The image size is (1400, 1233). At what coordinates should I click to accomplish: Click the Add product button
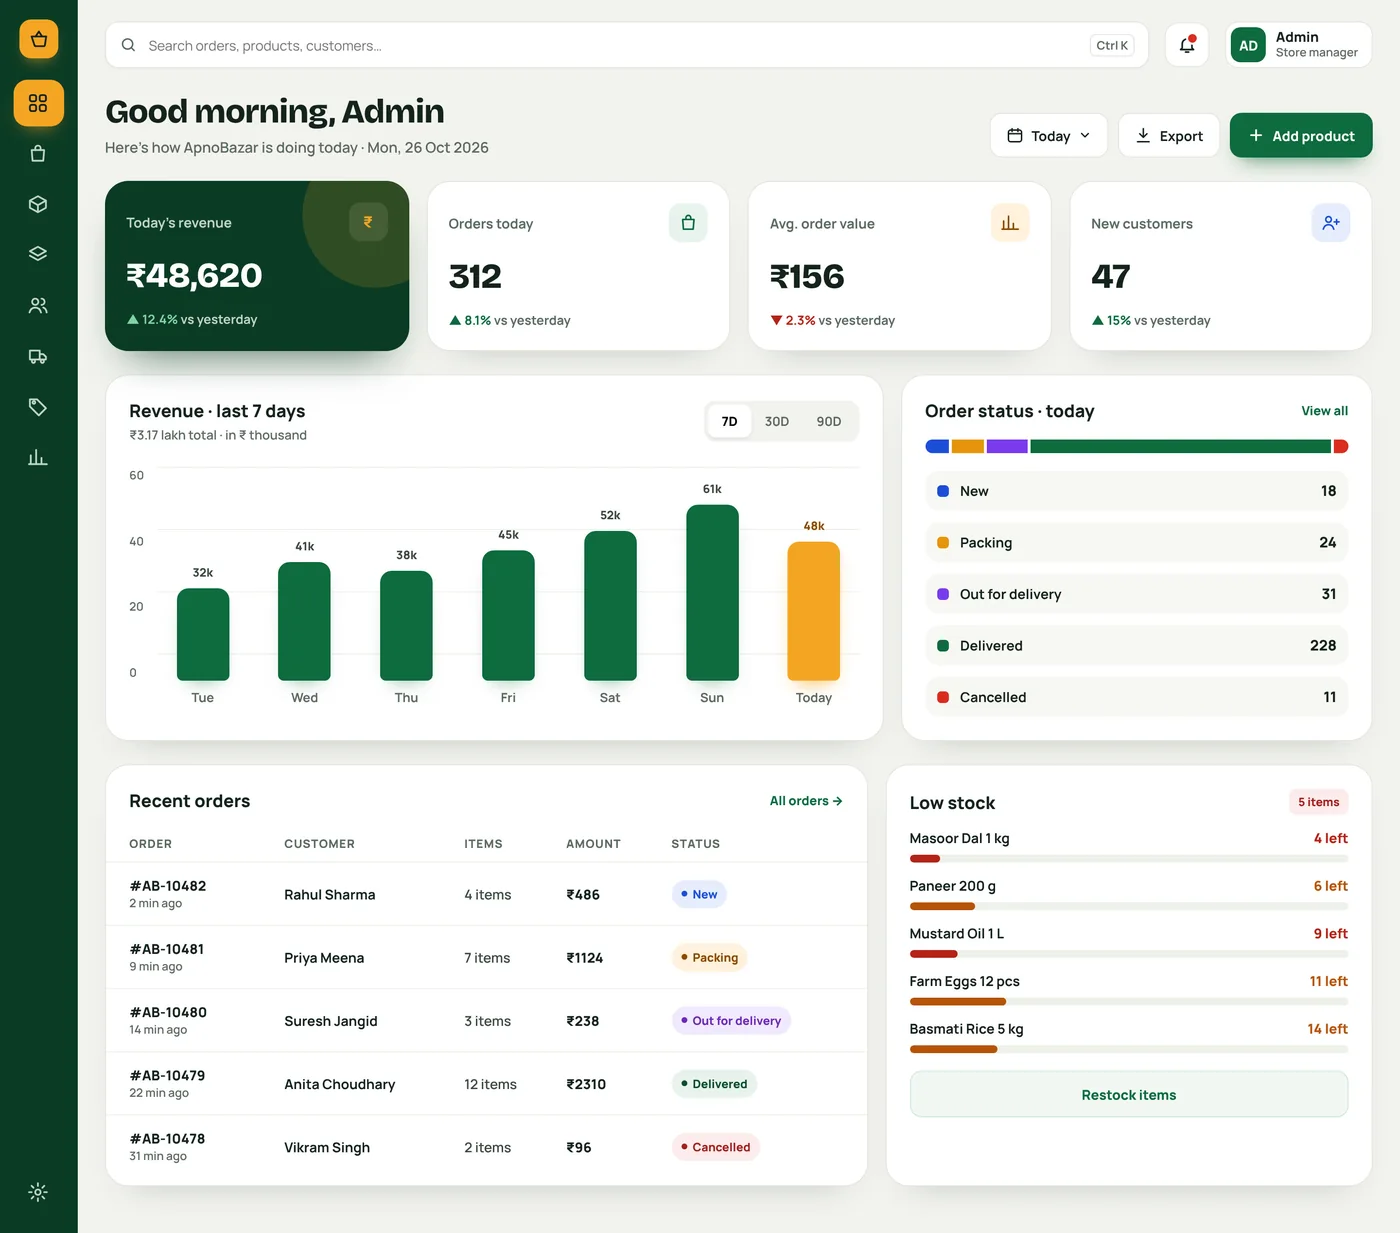tap(1301, 135)
